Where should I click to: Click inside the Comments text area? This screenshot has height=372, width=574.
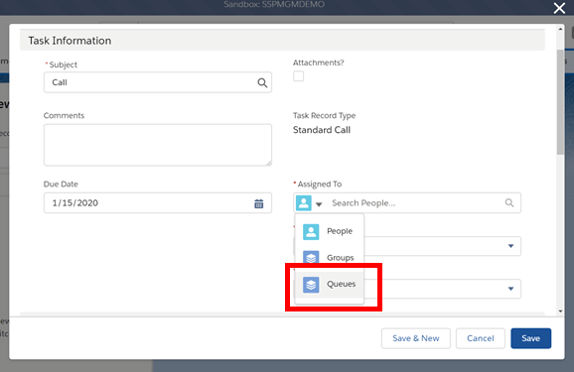158,145
